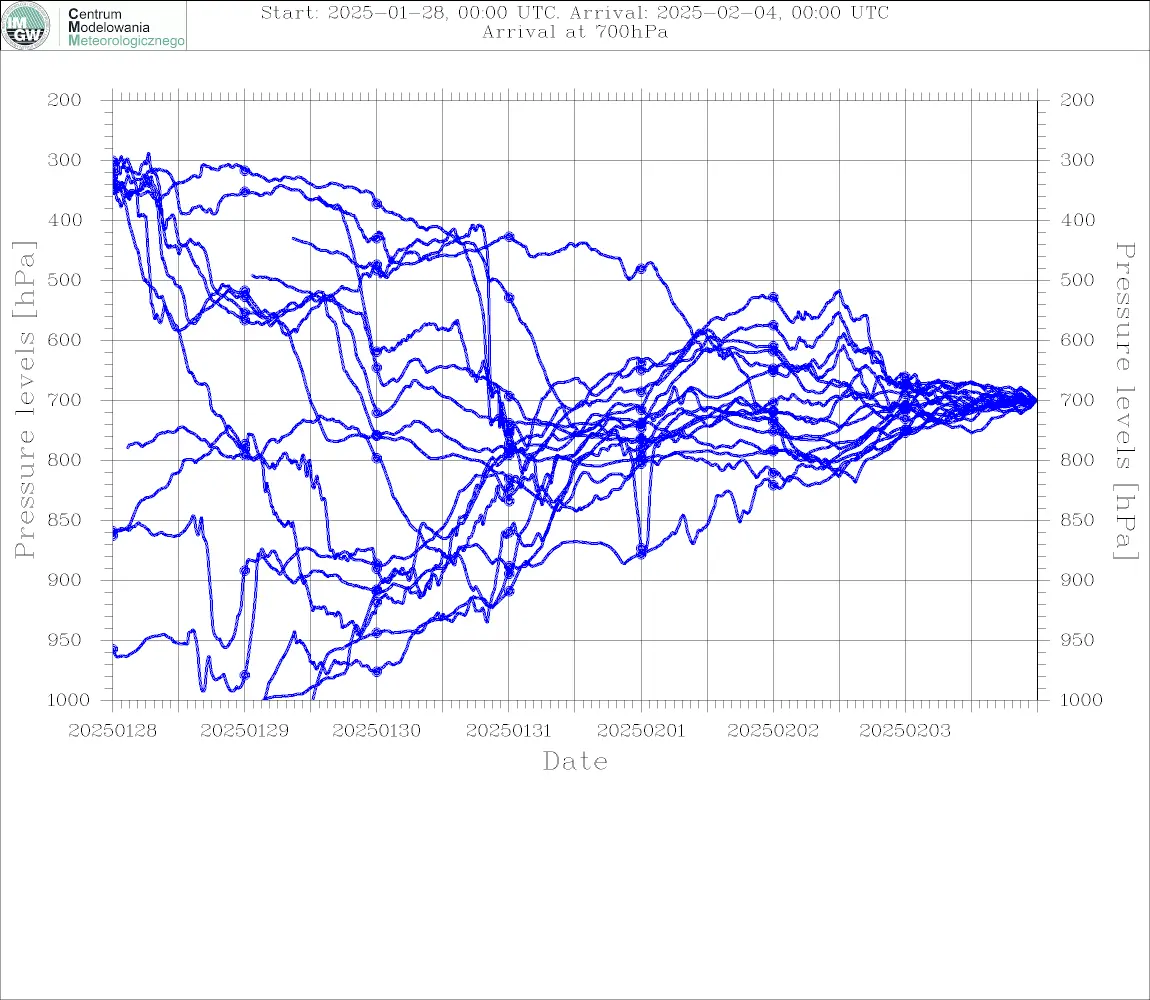Click the date label 20250129
Image resolution: width=1150 pixels, height=1000 pixels.
tap(244, 731)
